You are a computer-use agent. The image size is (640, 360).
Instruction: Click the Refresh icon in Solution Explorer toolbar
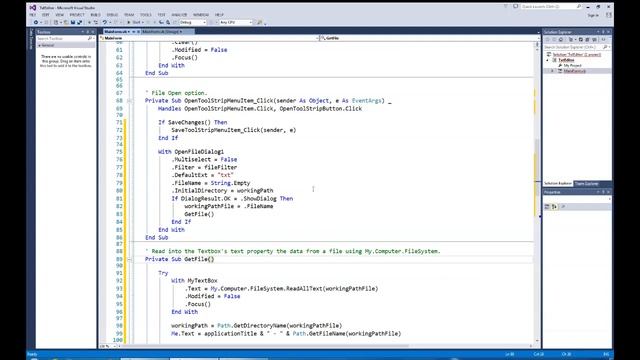[581, 40]
